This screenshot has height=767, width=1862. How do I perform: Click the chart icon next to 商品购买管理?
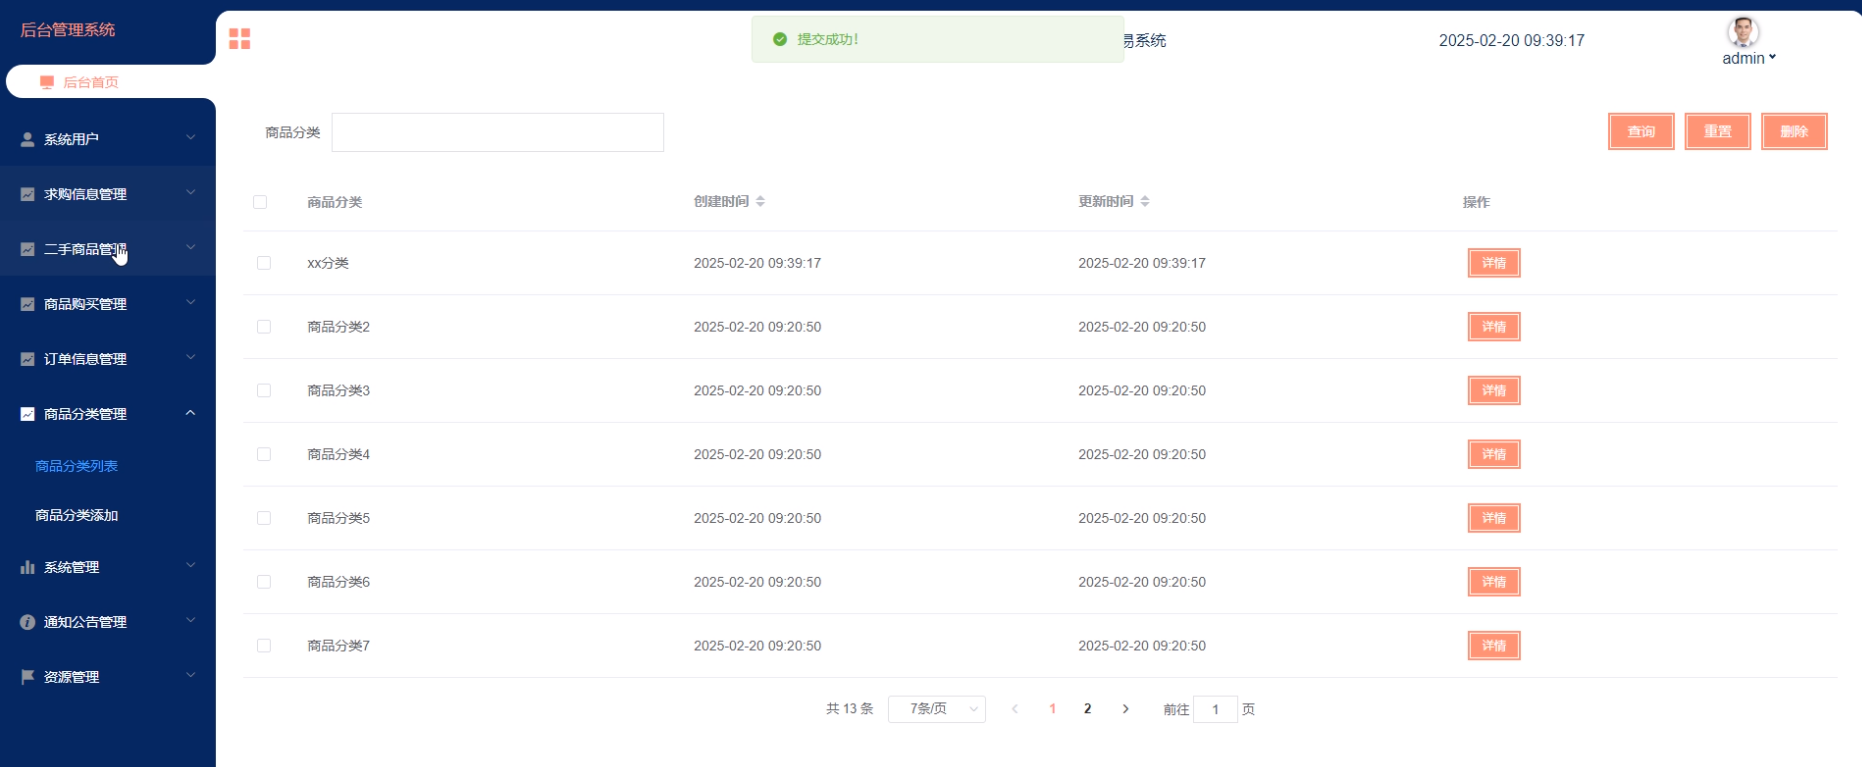(x=28, y=304)
